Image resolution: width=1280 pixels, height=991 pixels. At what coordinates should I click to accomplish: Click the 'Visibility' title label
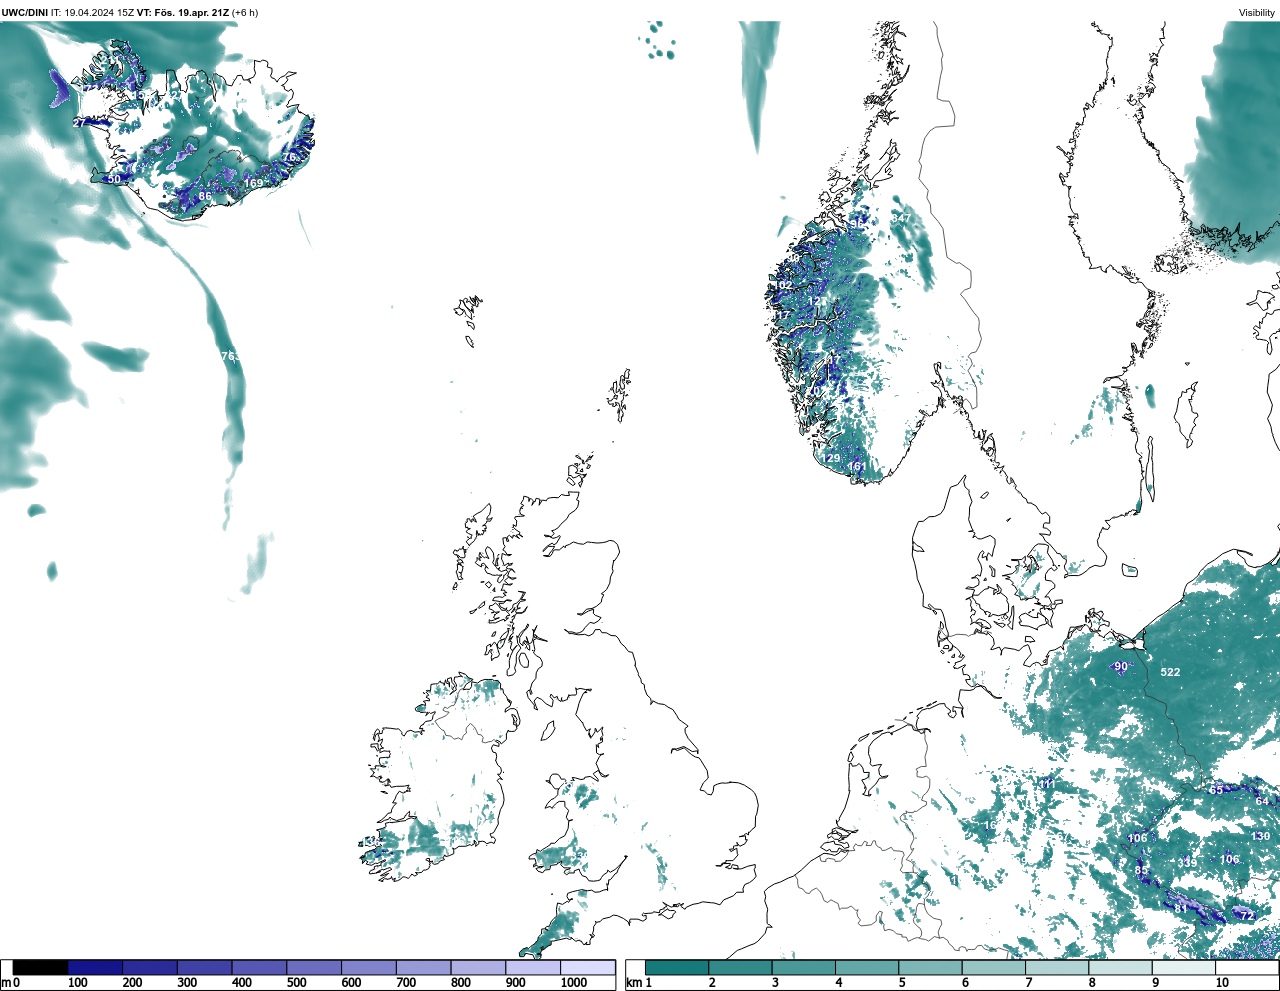click(1257, 13)
